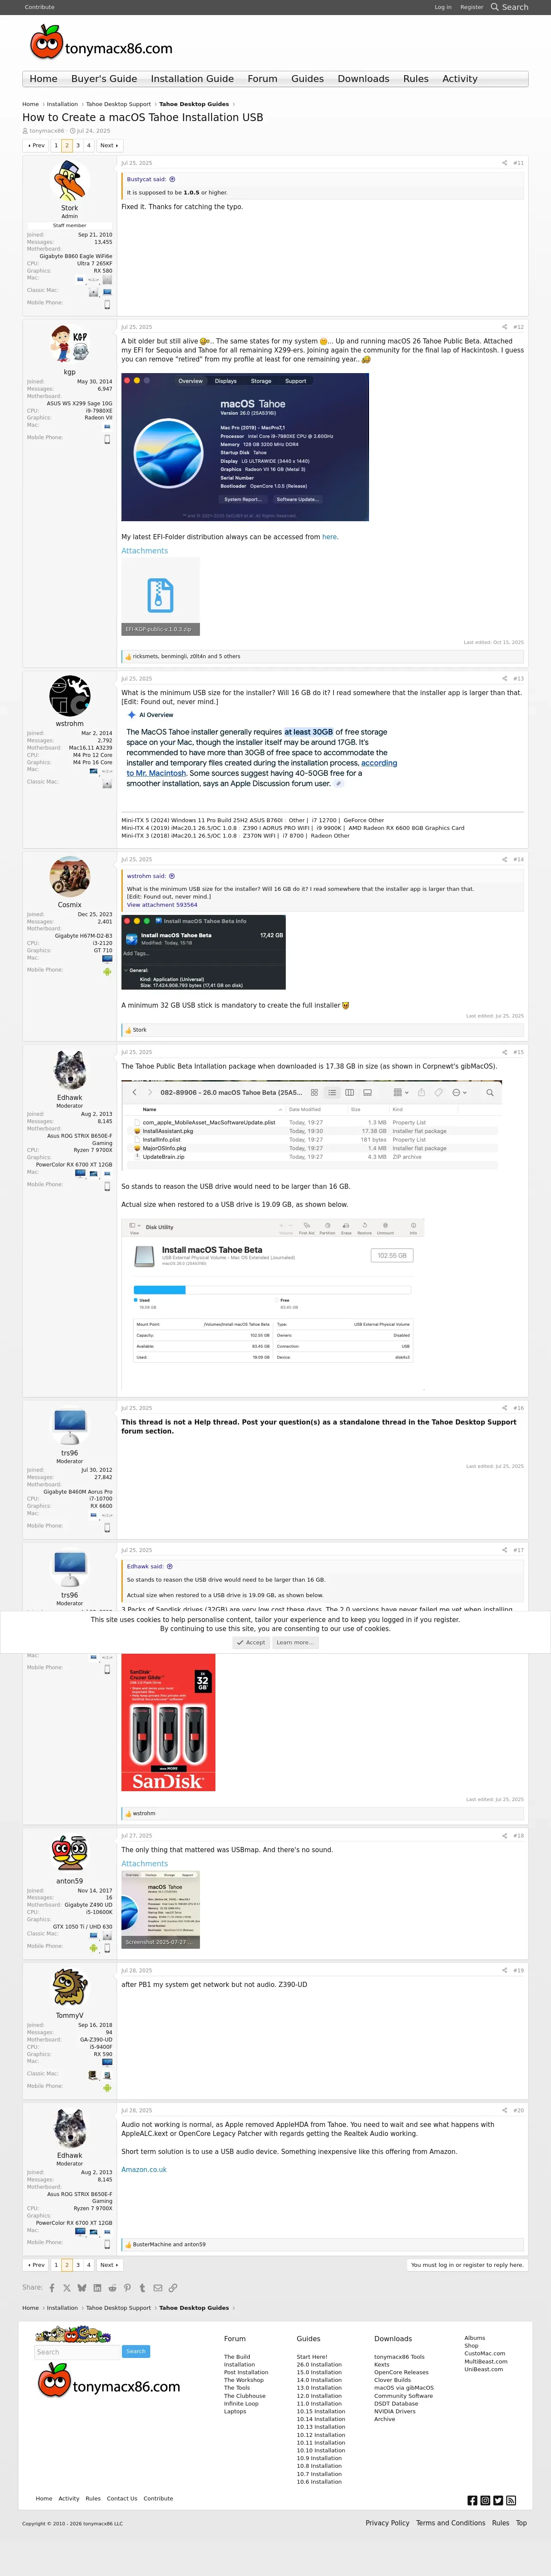Open the RSS feed icon in the footer
Viewport: 551px width, 2576px height.
coord(511,2500)
